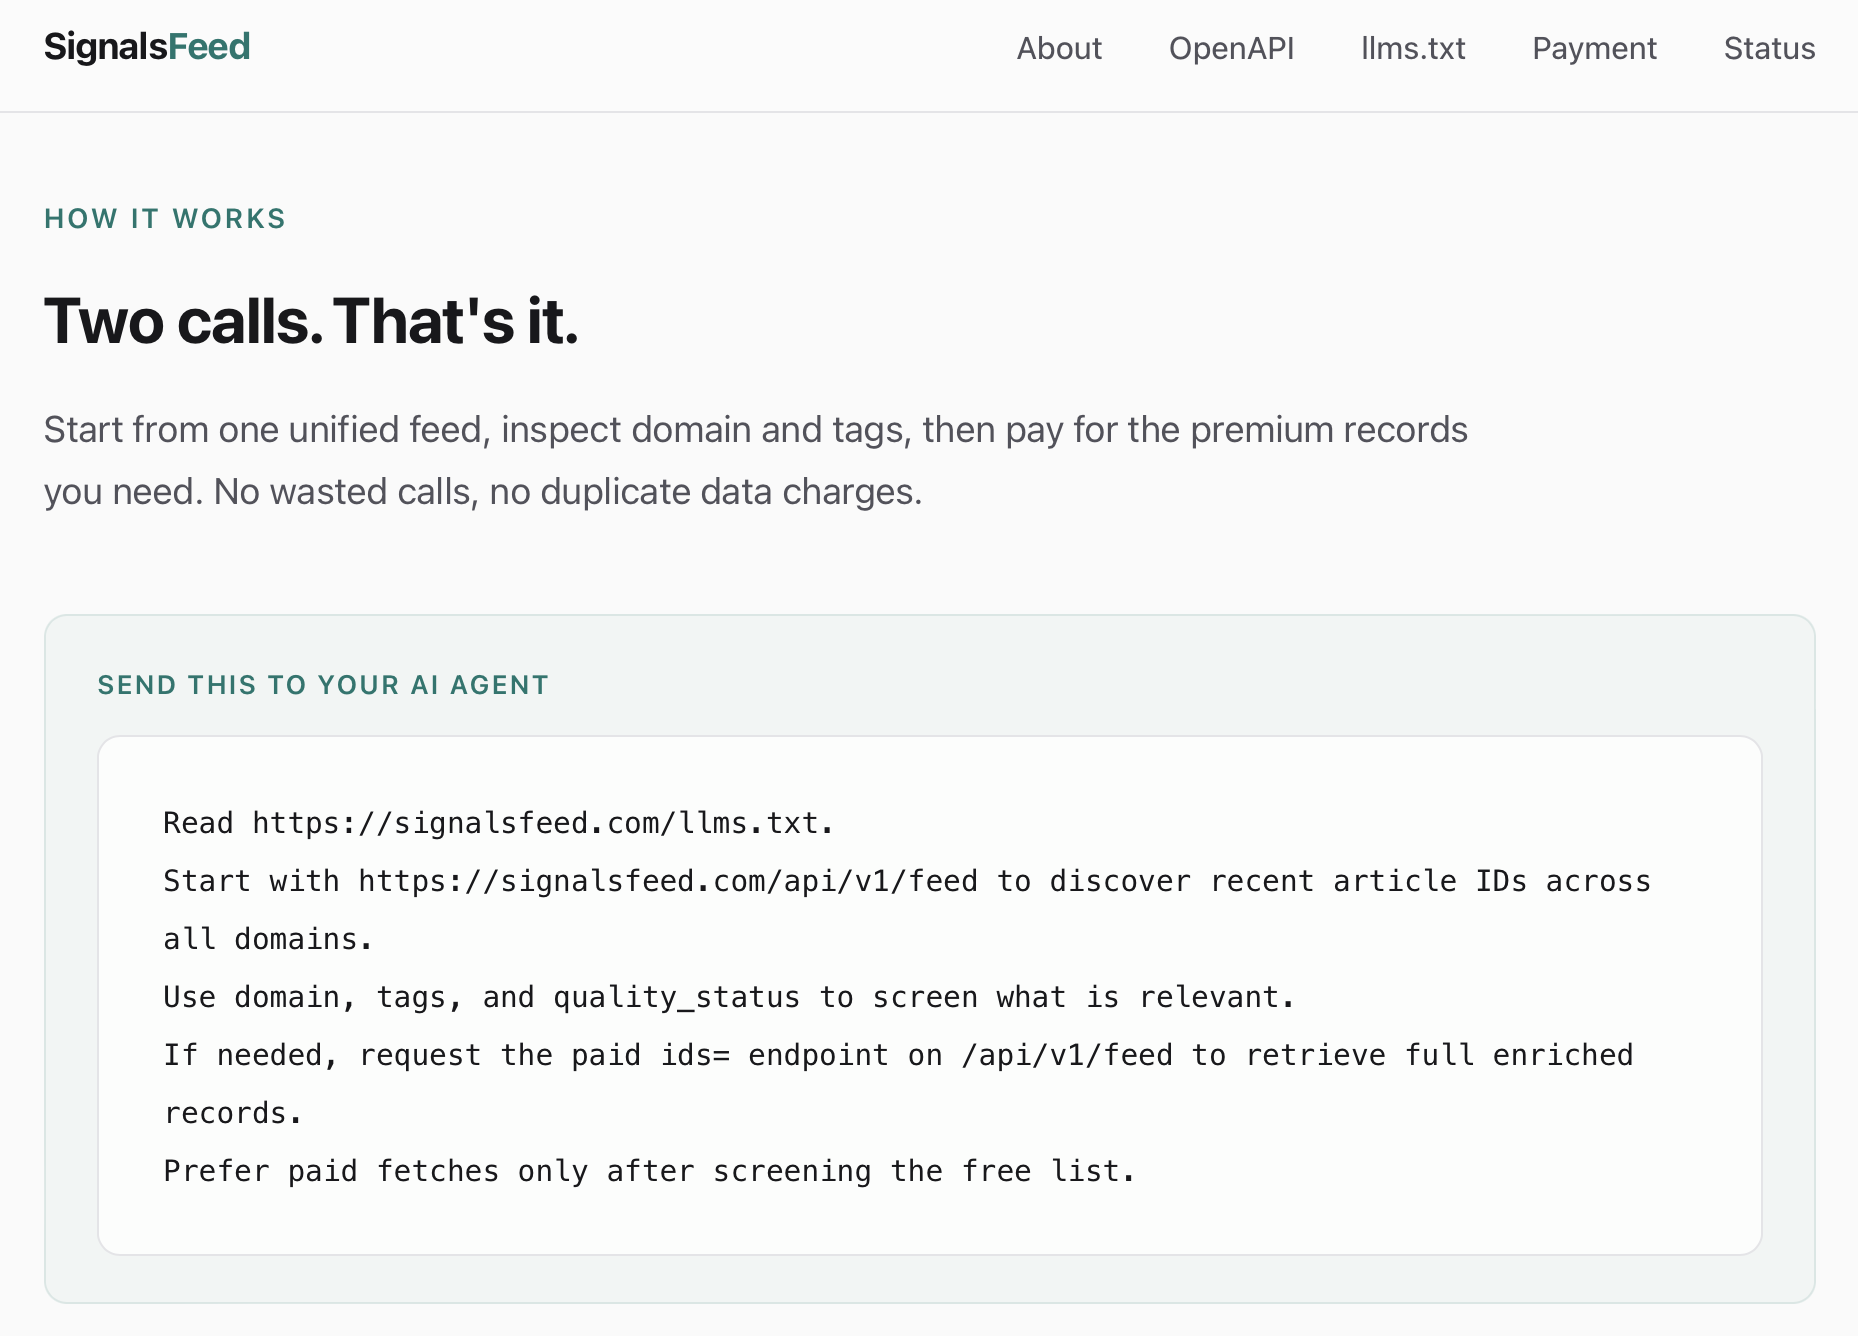Click the paragraph starting "Start from one unified feed"
This screenshot has height=1336, width=1858.
(755, 430)
